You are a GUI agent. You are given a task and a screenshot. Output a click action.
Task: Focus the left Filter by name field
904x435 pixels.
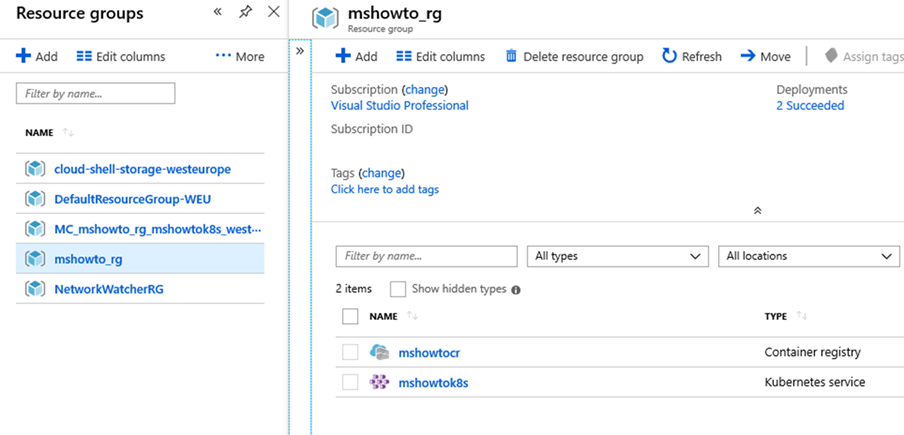click(96, 93)
